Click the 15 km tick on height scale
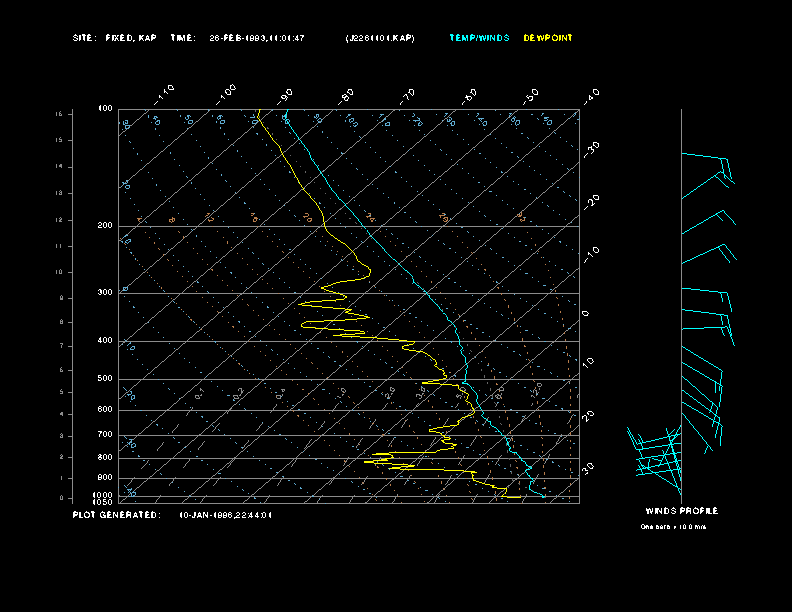Screen dimensions: 792x612 [59, 115]
